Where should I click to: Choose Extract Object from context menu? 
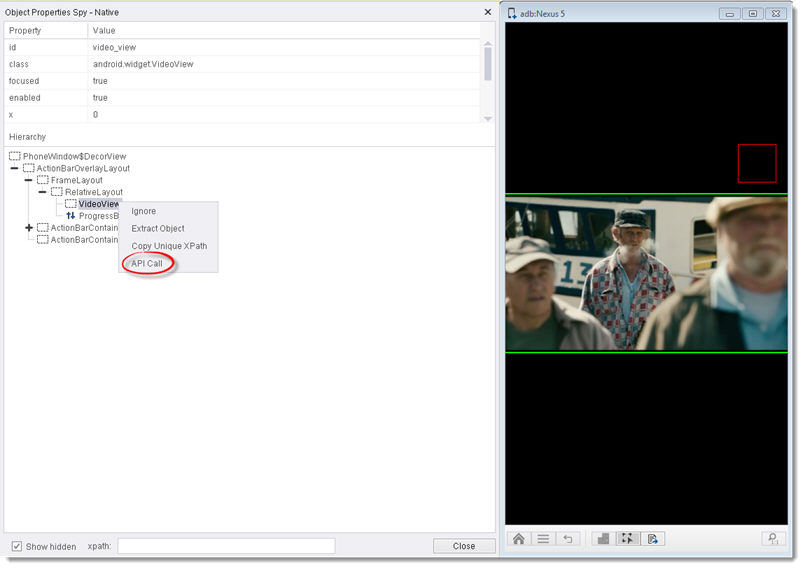coord(158,228)
